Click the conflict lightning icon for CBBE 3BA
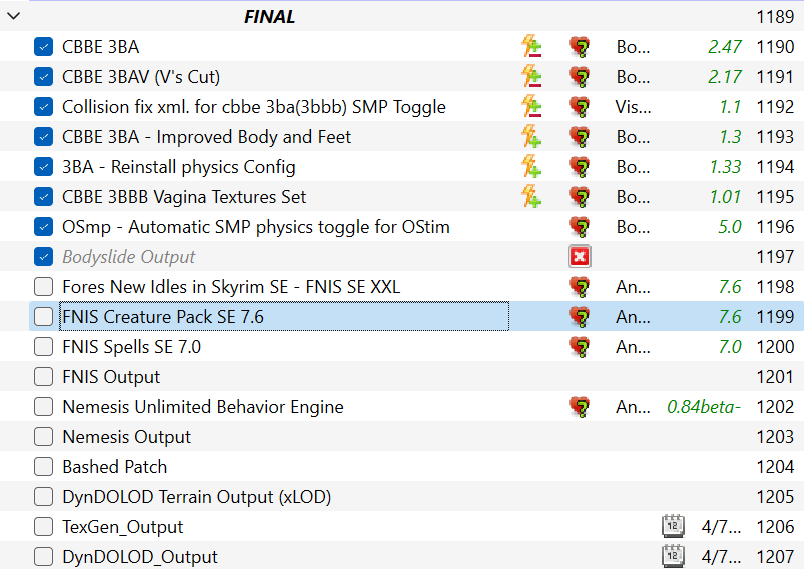The width and height of the screenshot is (804, 569). pos(531,47)
